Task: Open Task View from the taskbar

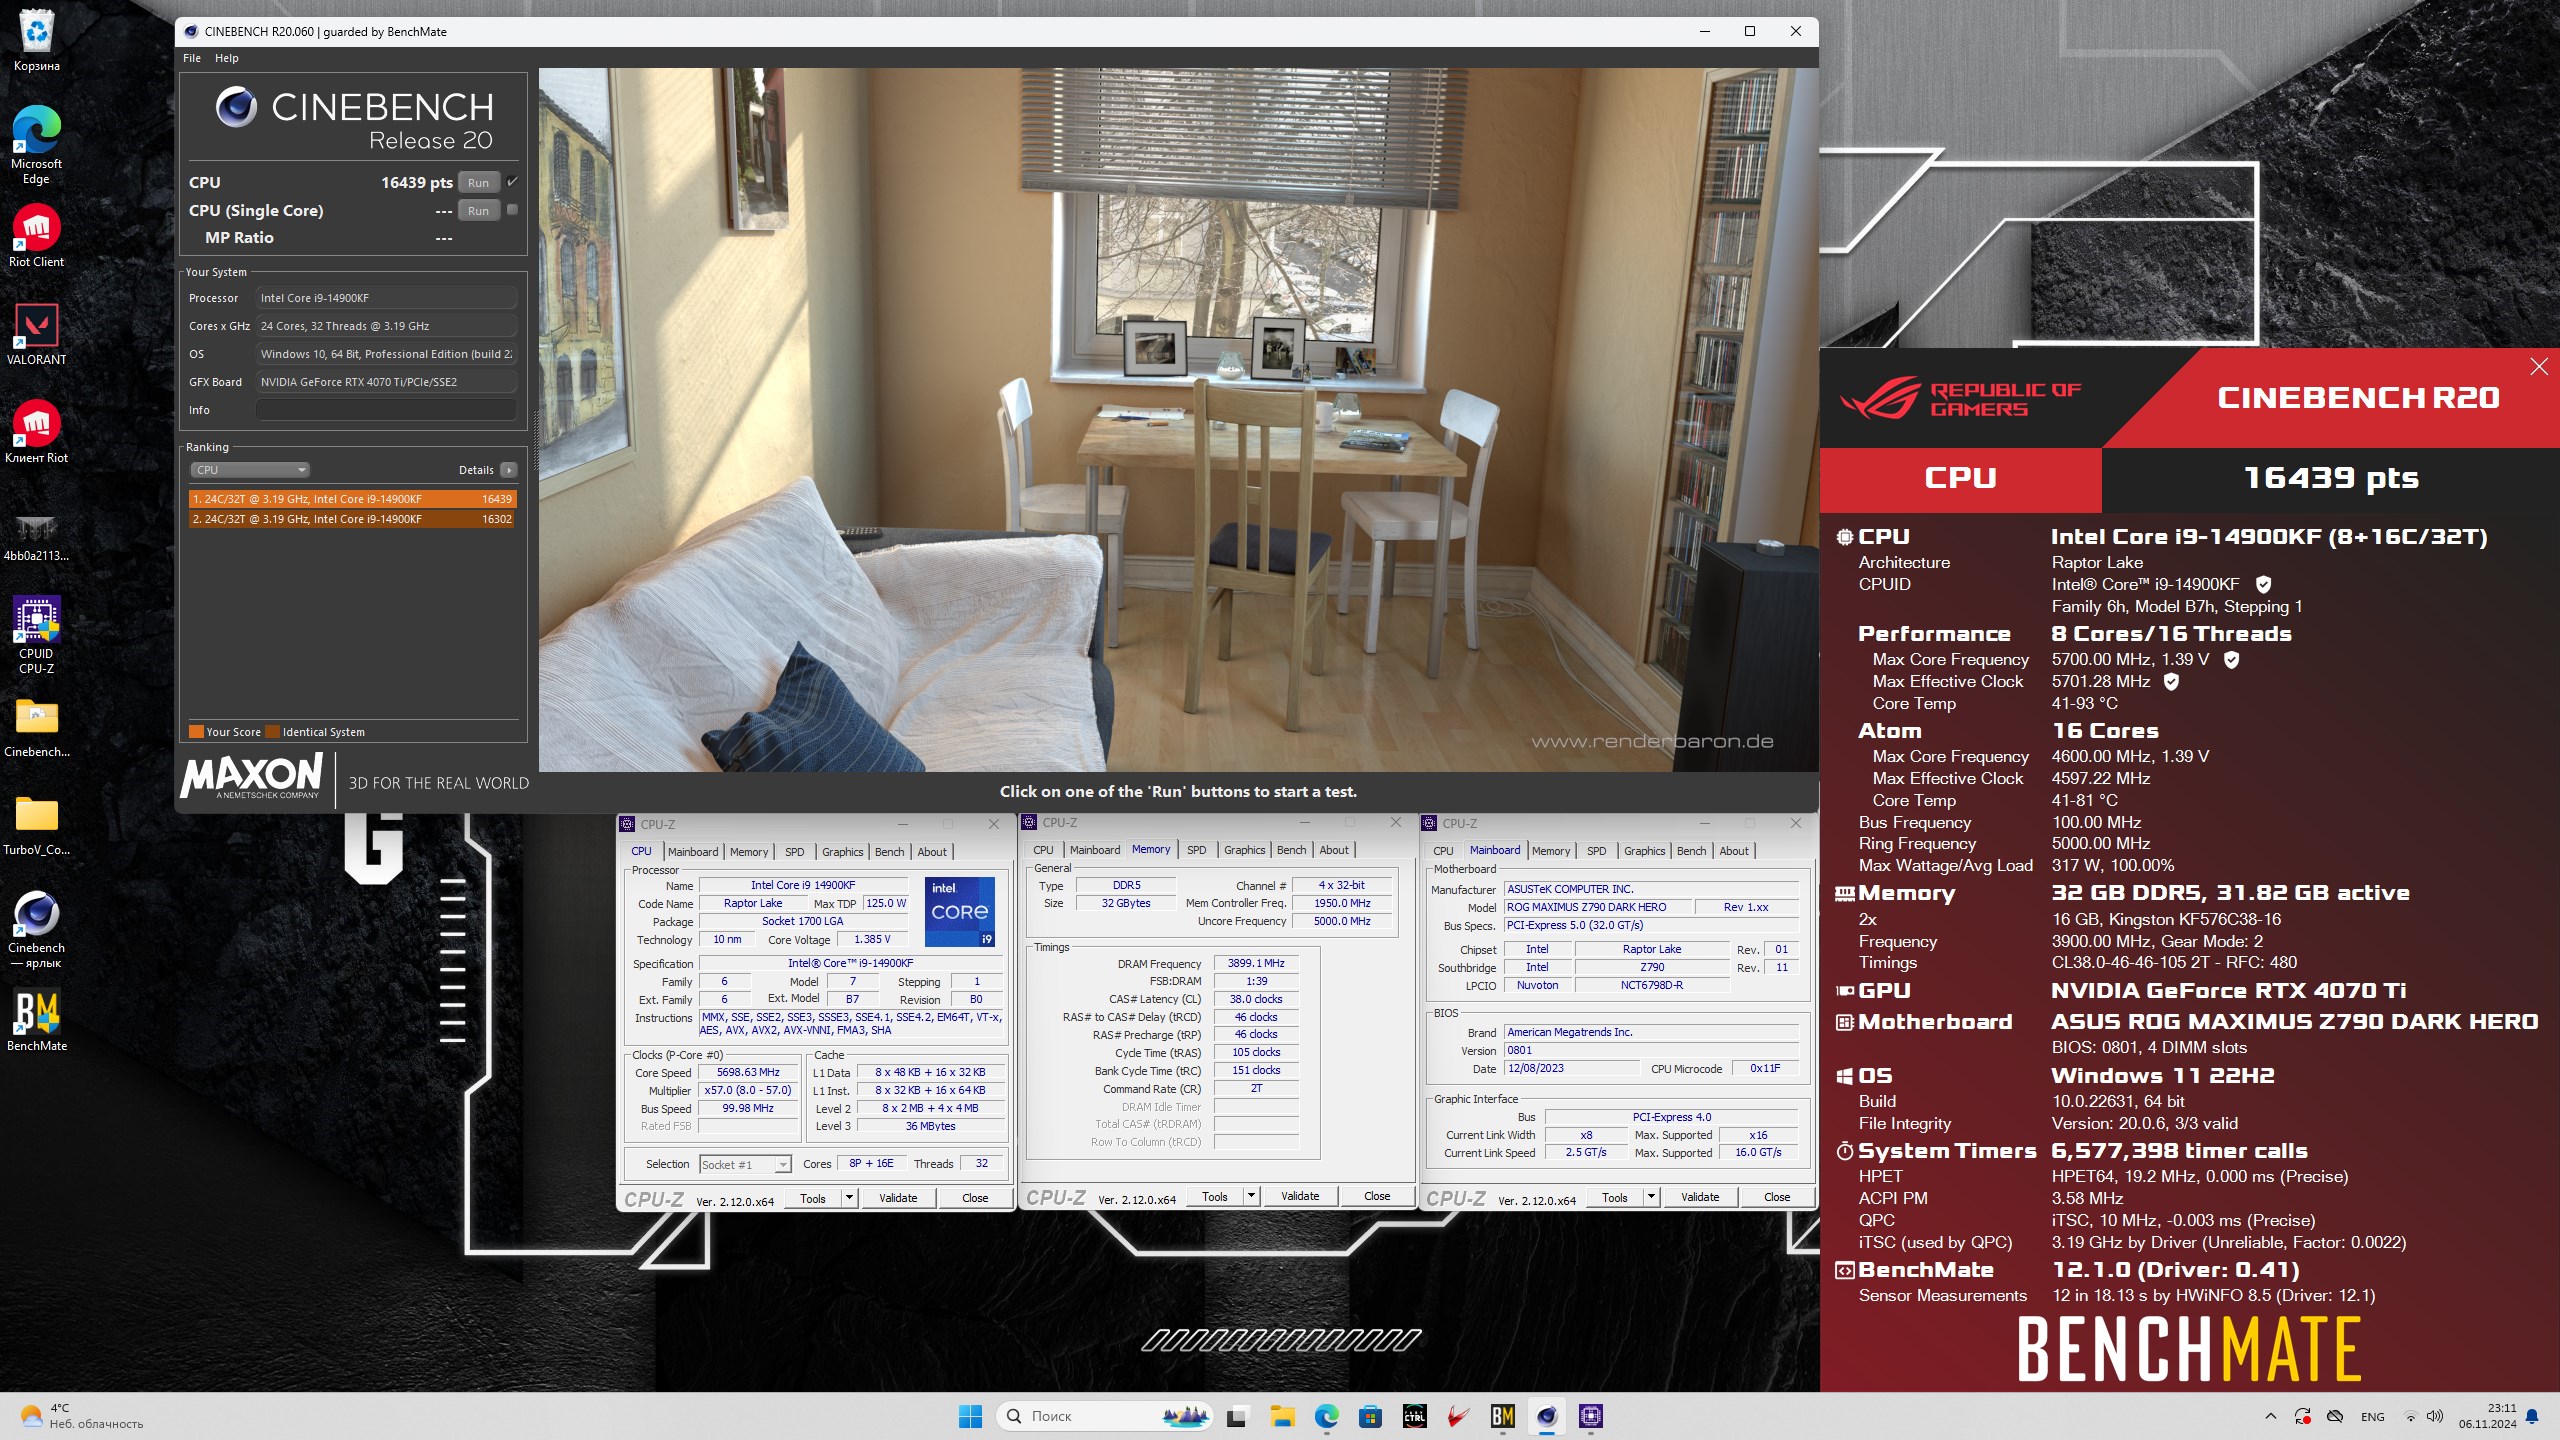Action: click(1237, 1416)
